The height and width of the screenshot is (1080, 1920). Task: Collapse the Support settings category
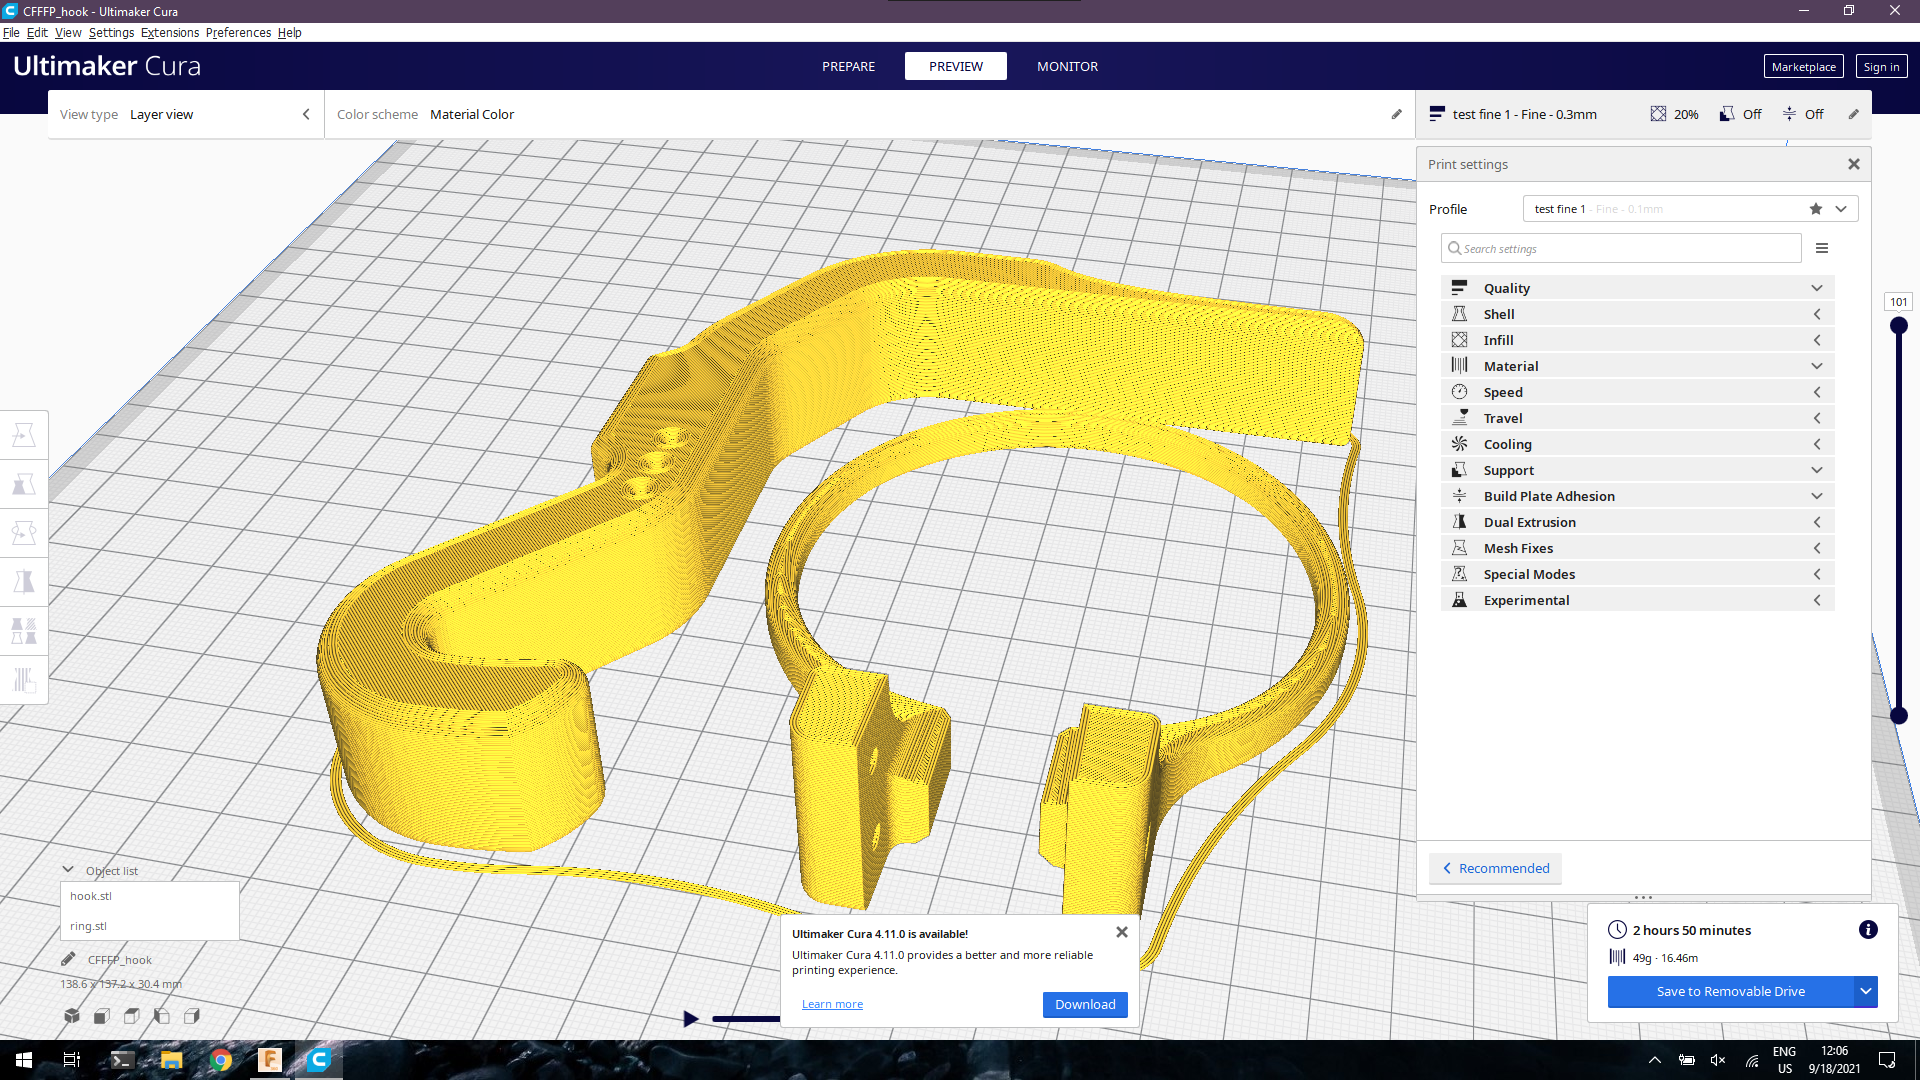pos(1638,470)
